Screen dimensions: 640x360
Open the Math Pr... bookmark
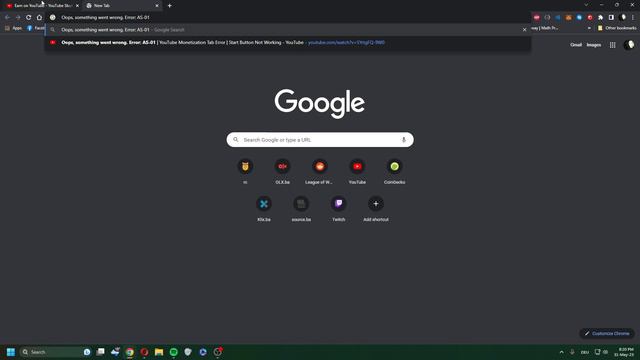(545, 28)
